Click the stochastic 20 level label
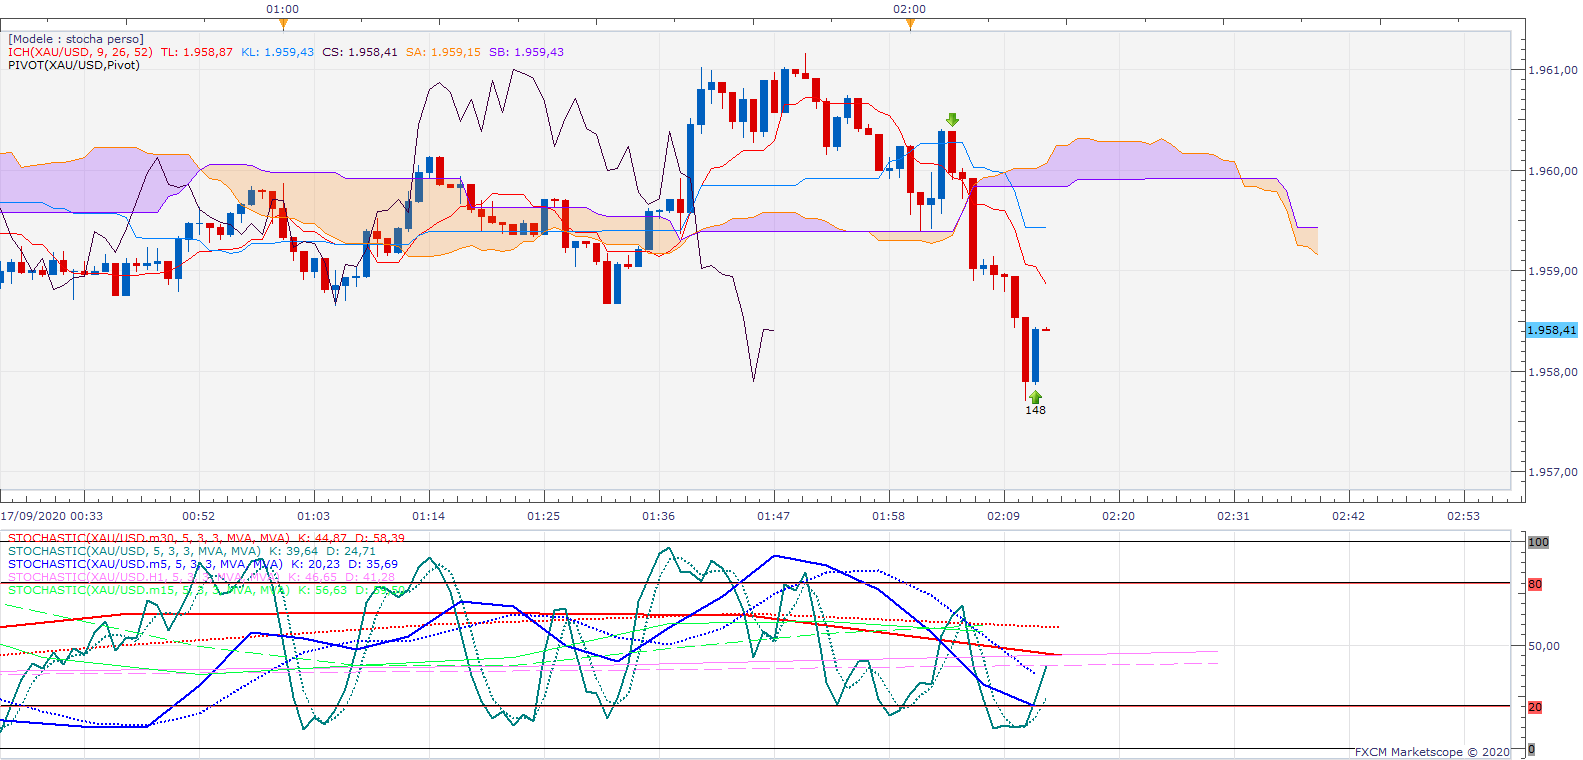Image resolution: width=1583 pixels, height=760 pixels. coord(1535,707)
